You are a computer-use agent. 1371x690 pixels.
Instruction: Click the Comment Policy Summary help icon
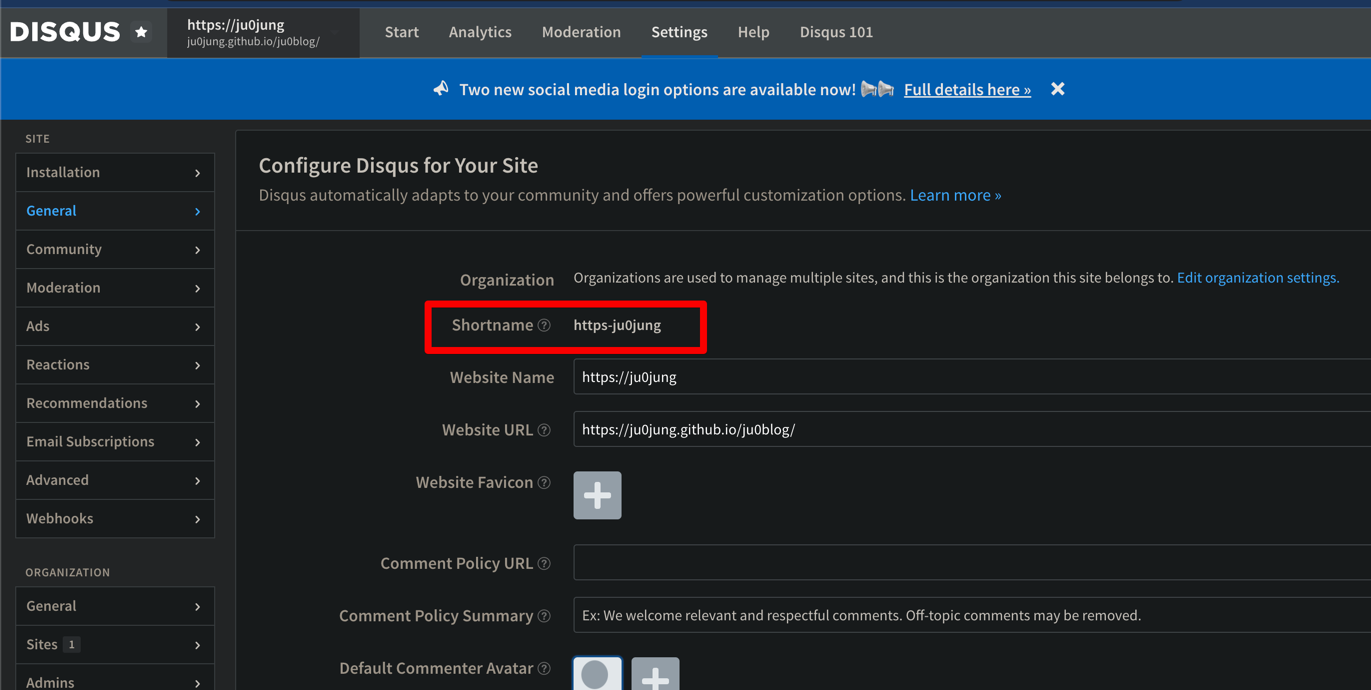544,616
